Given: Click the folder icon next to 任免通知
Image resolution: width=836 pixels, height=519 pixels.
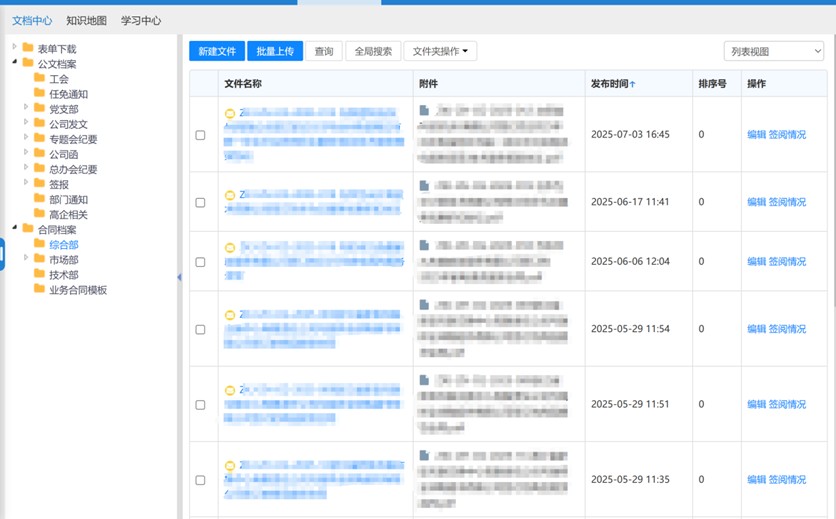Looking at the screenshot, I should [x=39, y=94].
